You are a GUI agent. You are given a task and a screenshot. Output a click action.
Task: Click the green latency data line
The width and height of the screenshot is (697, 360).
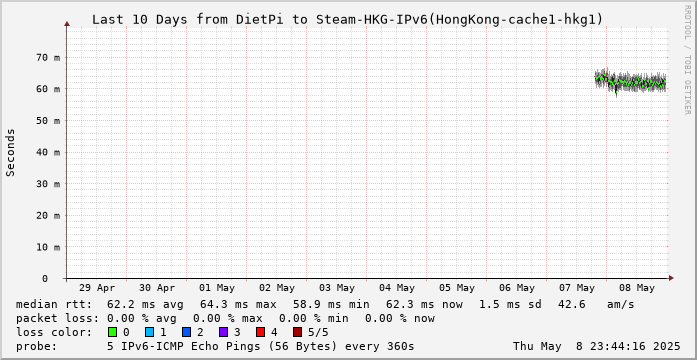(x=631, y=82)
